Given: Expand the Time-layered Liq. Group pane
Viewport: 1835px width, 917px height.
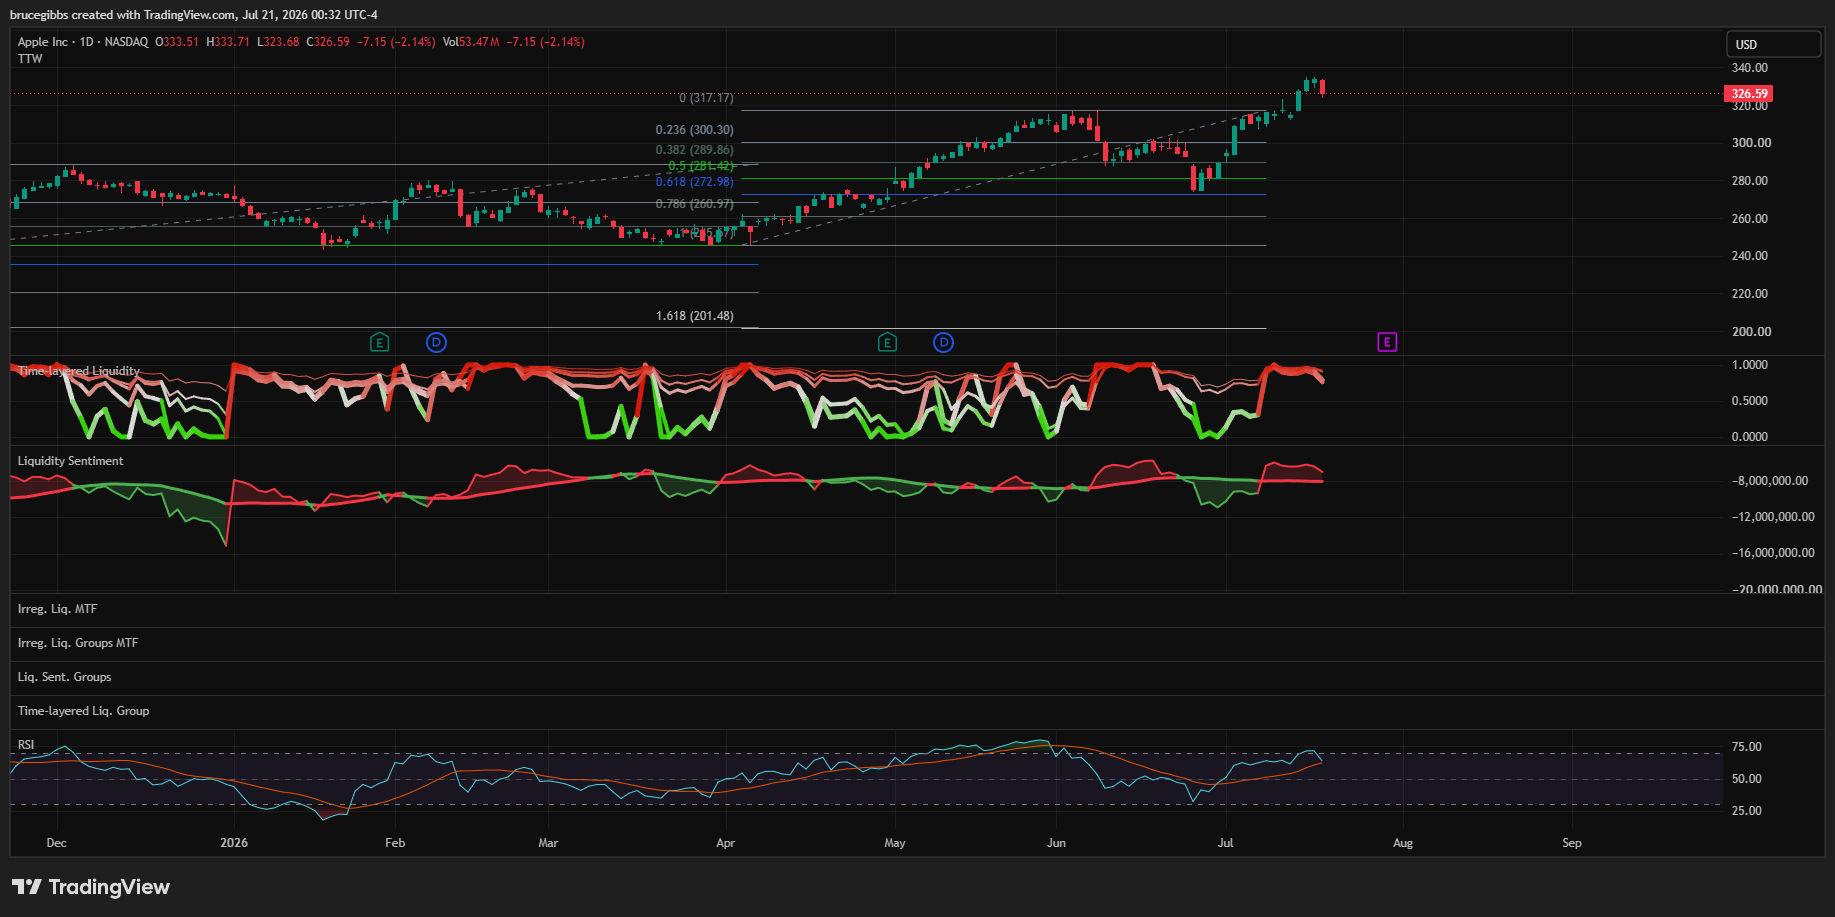Looking at the screenshot, I should (83, 711).
